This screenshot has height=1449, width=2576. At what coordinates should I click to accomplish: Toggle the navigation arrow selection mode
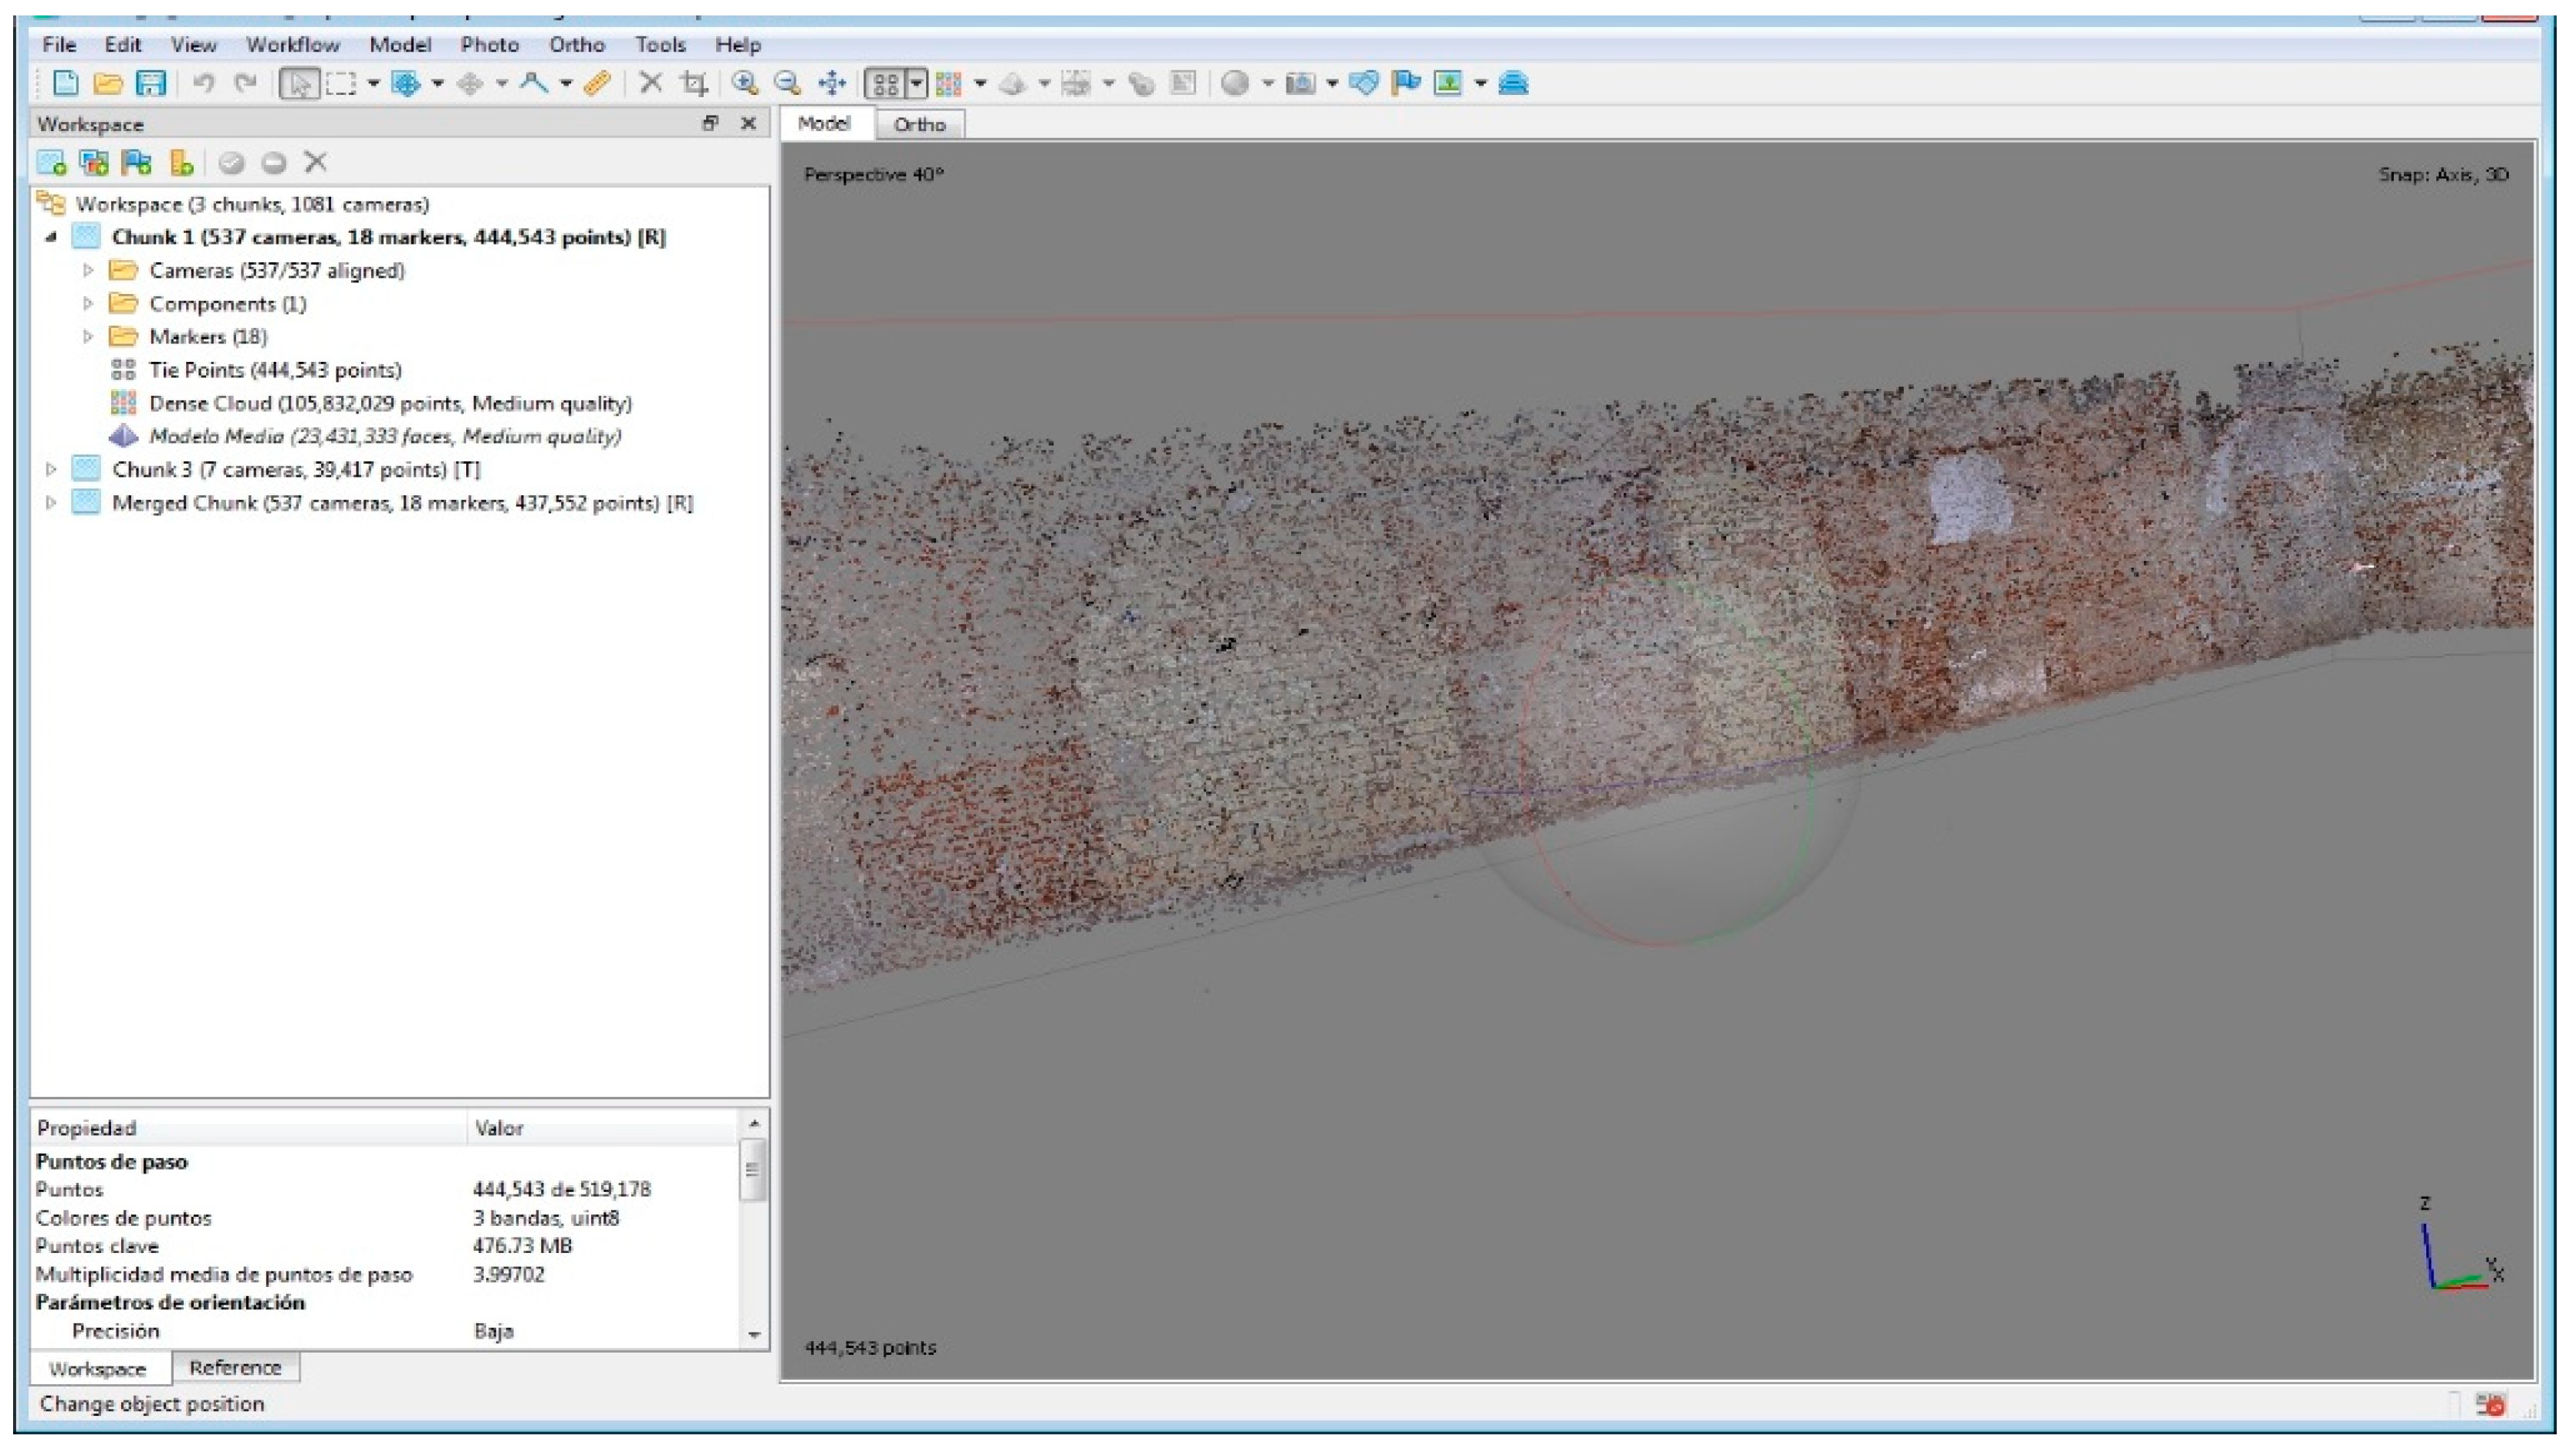[298, 83]
